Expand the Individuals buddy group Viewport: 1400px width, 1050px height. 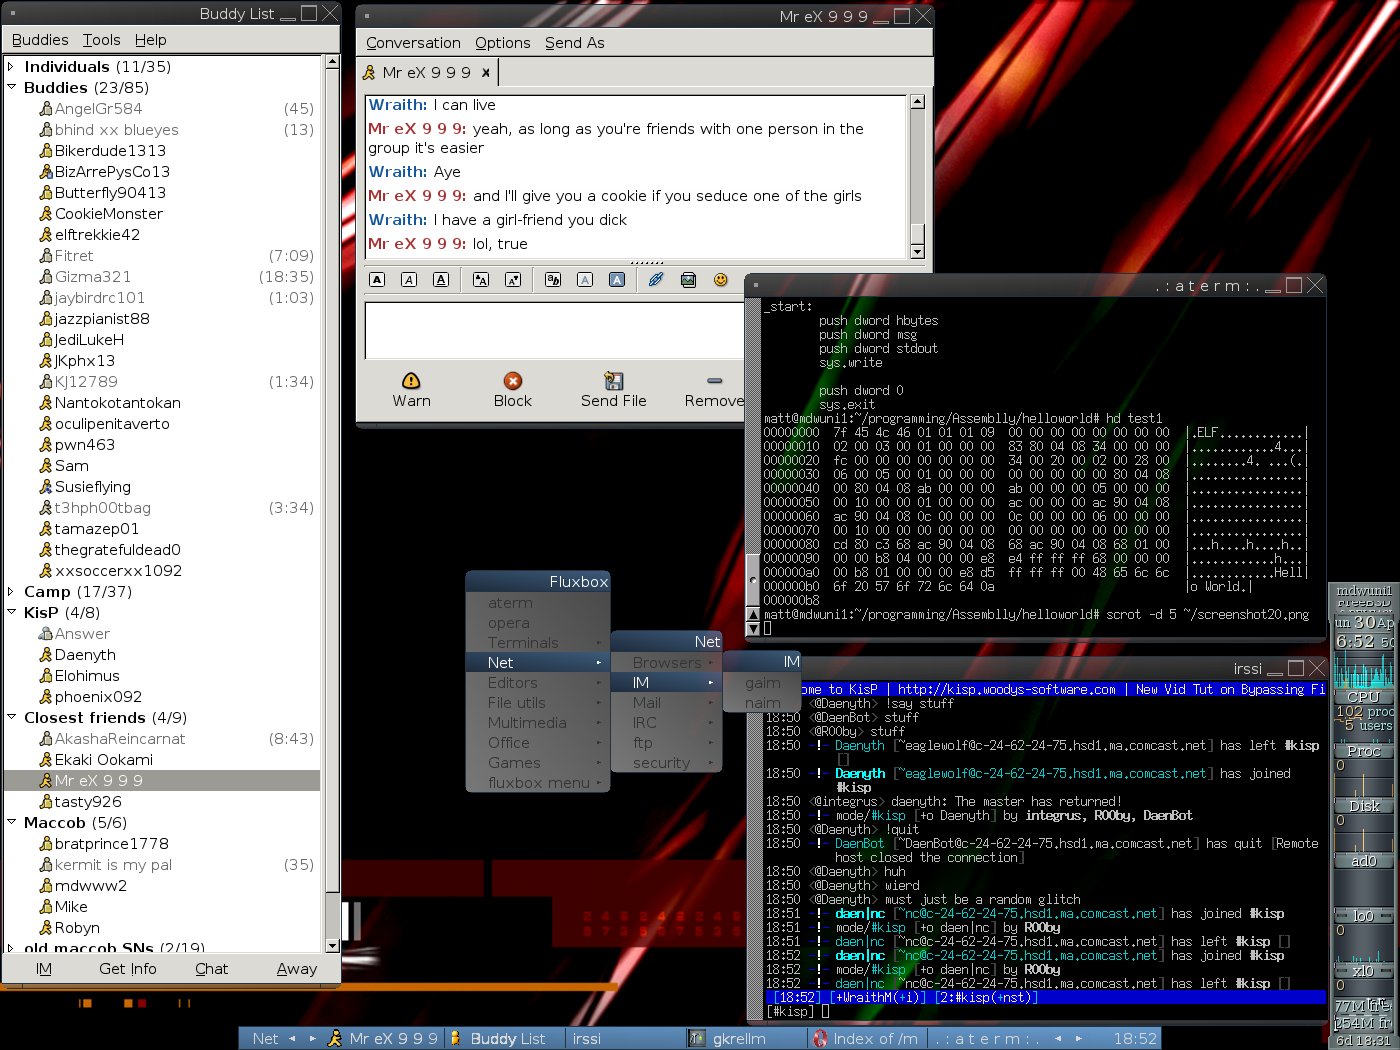pyautogui.click(x=11, y=67)
